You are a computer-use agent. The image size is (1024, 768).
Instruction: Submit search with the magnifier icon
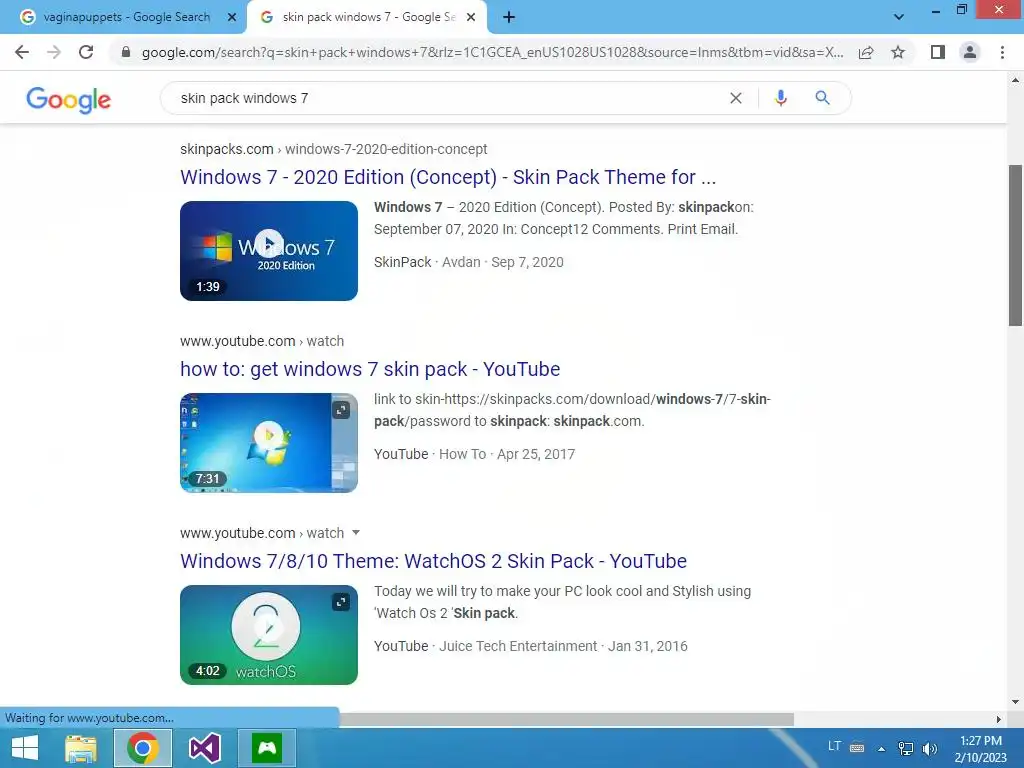pyautogui.click(x=822, y=98)
